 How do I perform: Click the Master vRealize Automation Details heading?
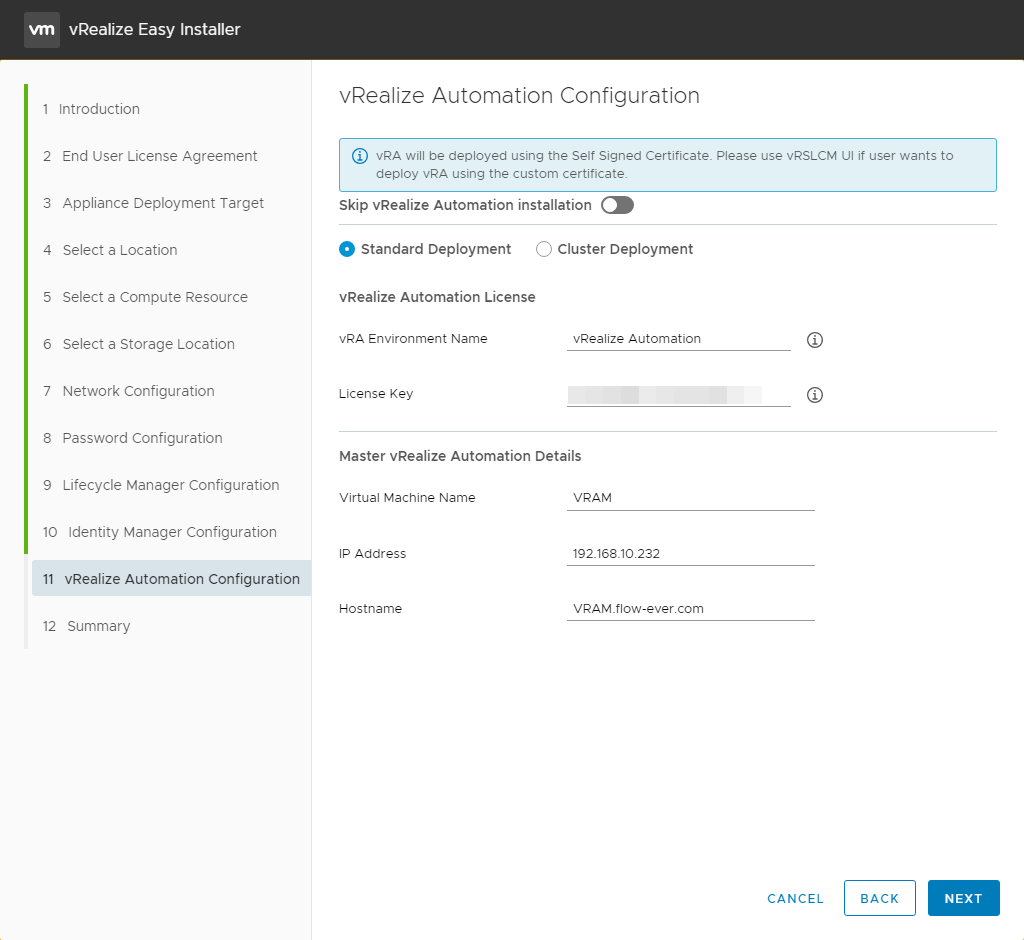460,456
